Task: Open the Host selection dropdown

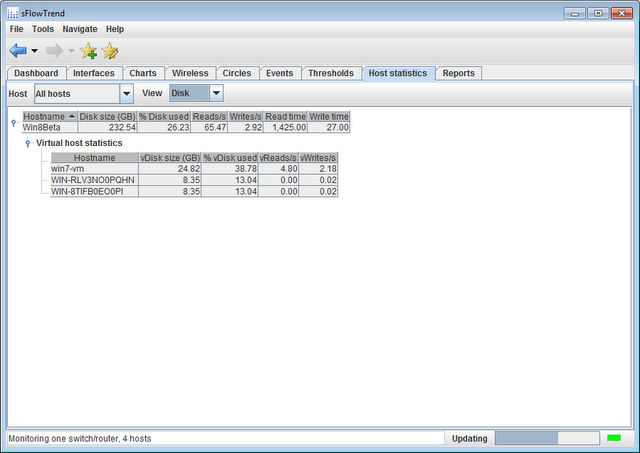Action: 84,93
